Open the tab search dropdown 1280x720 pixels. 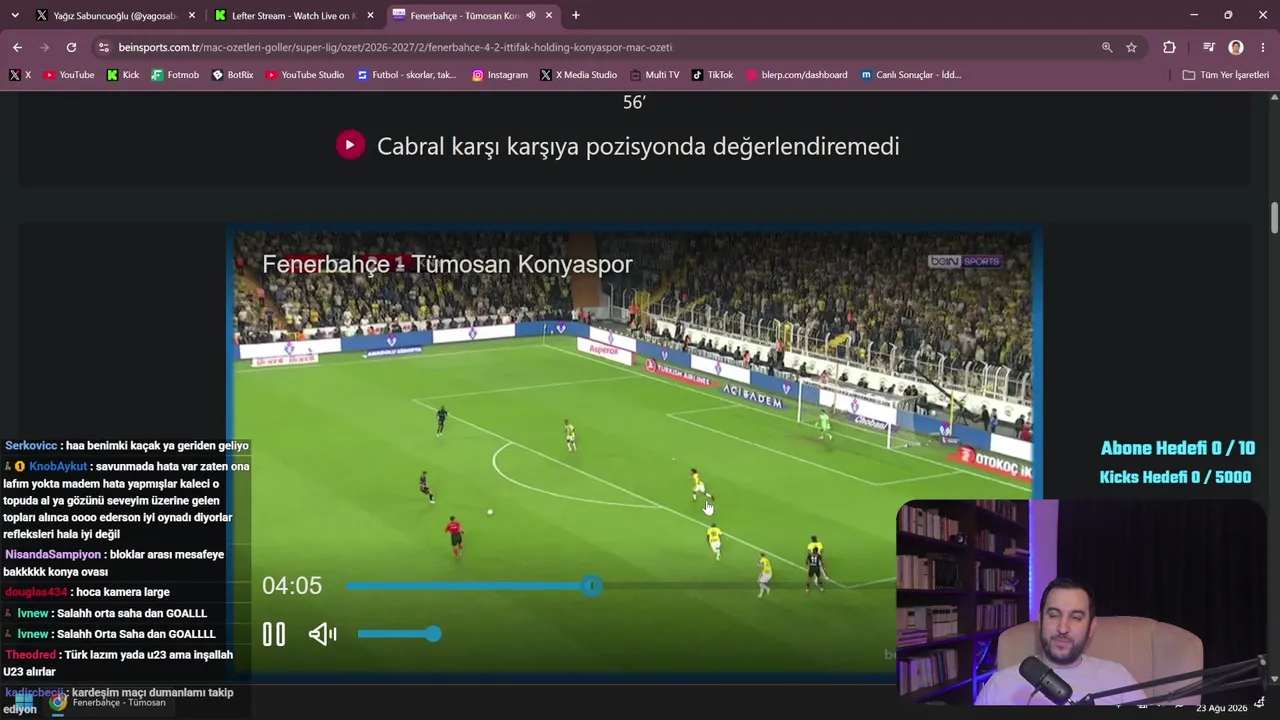[14, 16]
